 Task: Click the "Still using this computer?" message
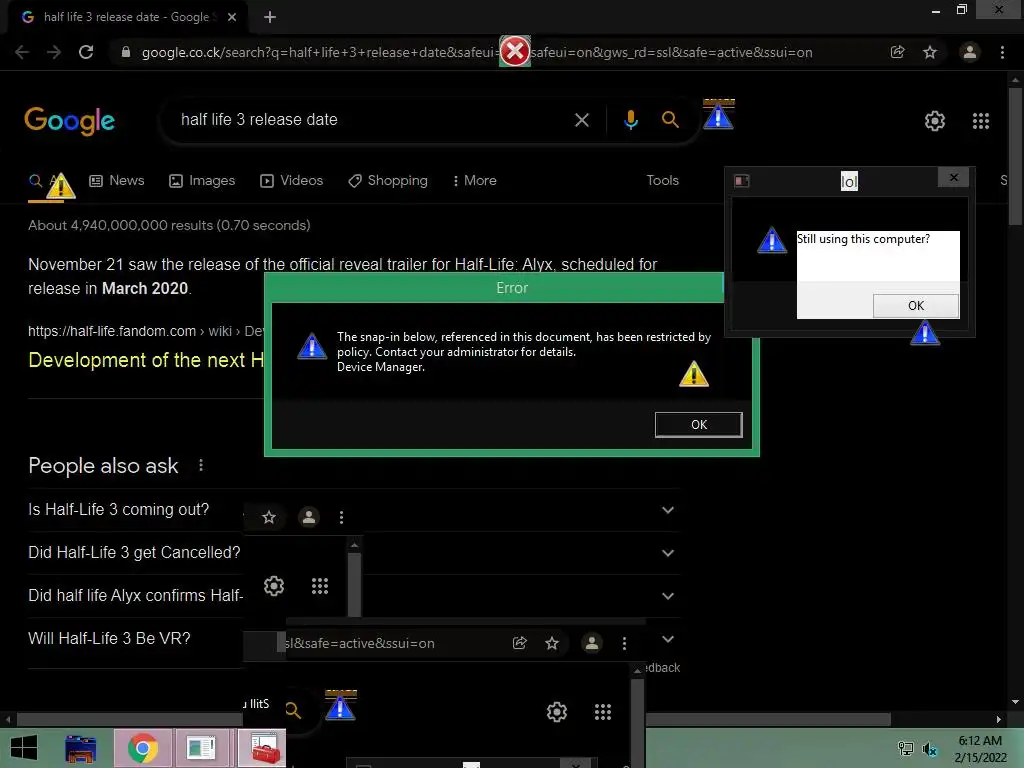coord(863,239)
